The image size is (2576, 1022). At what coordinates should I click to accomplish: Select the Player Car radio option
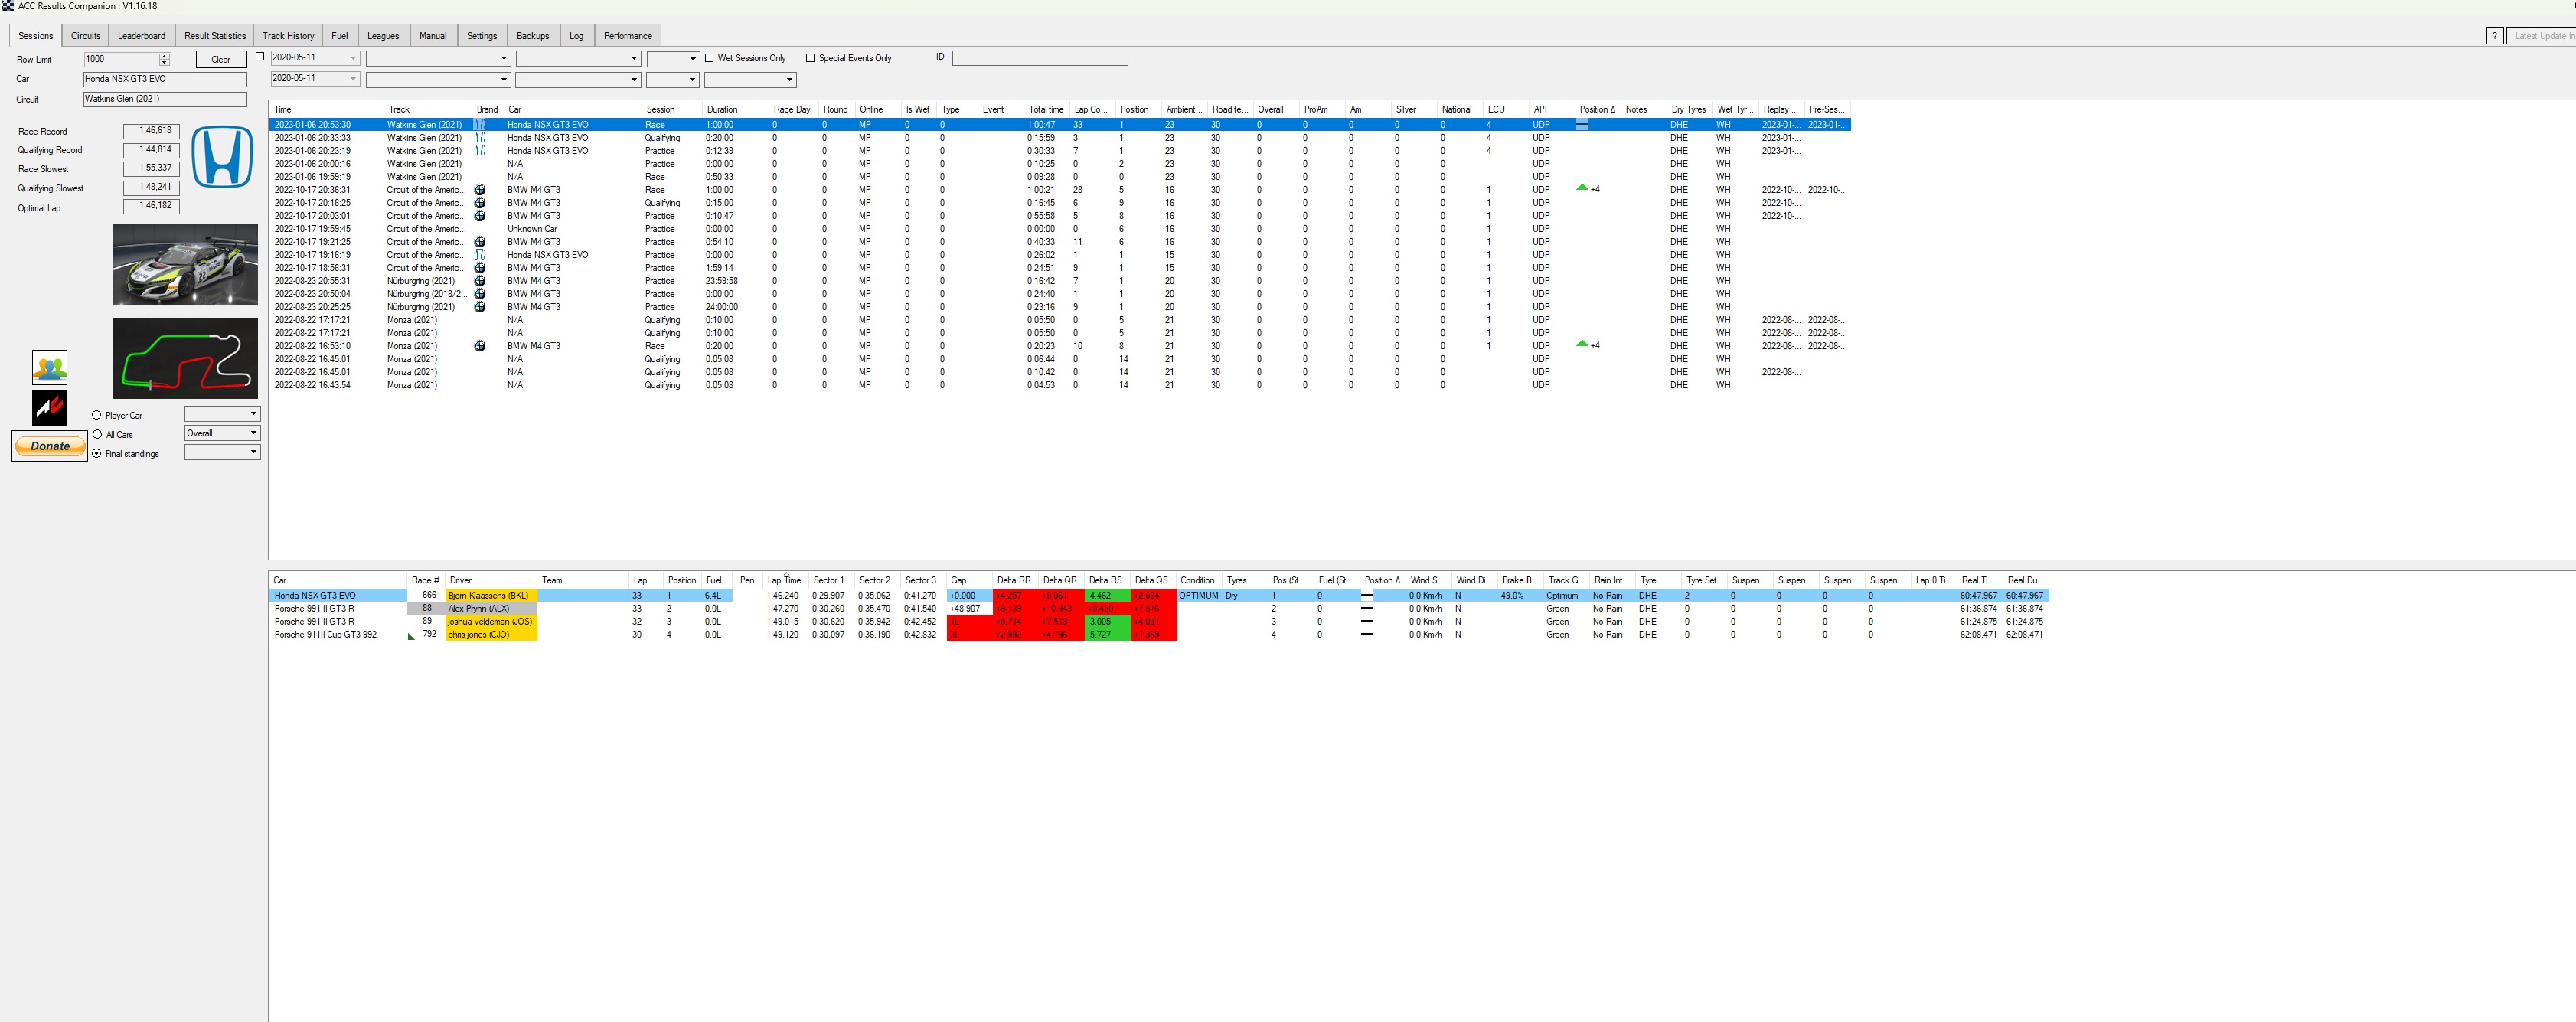click(x=97, y=415)
